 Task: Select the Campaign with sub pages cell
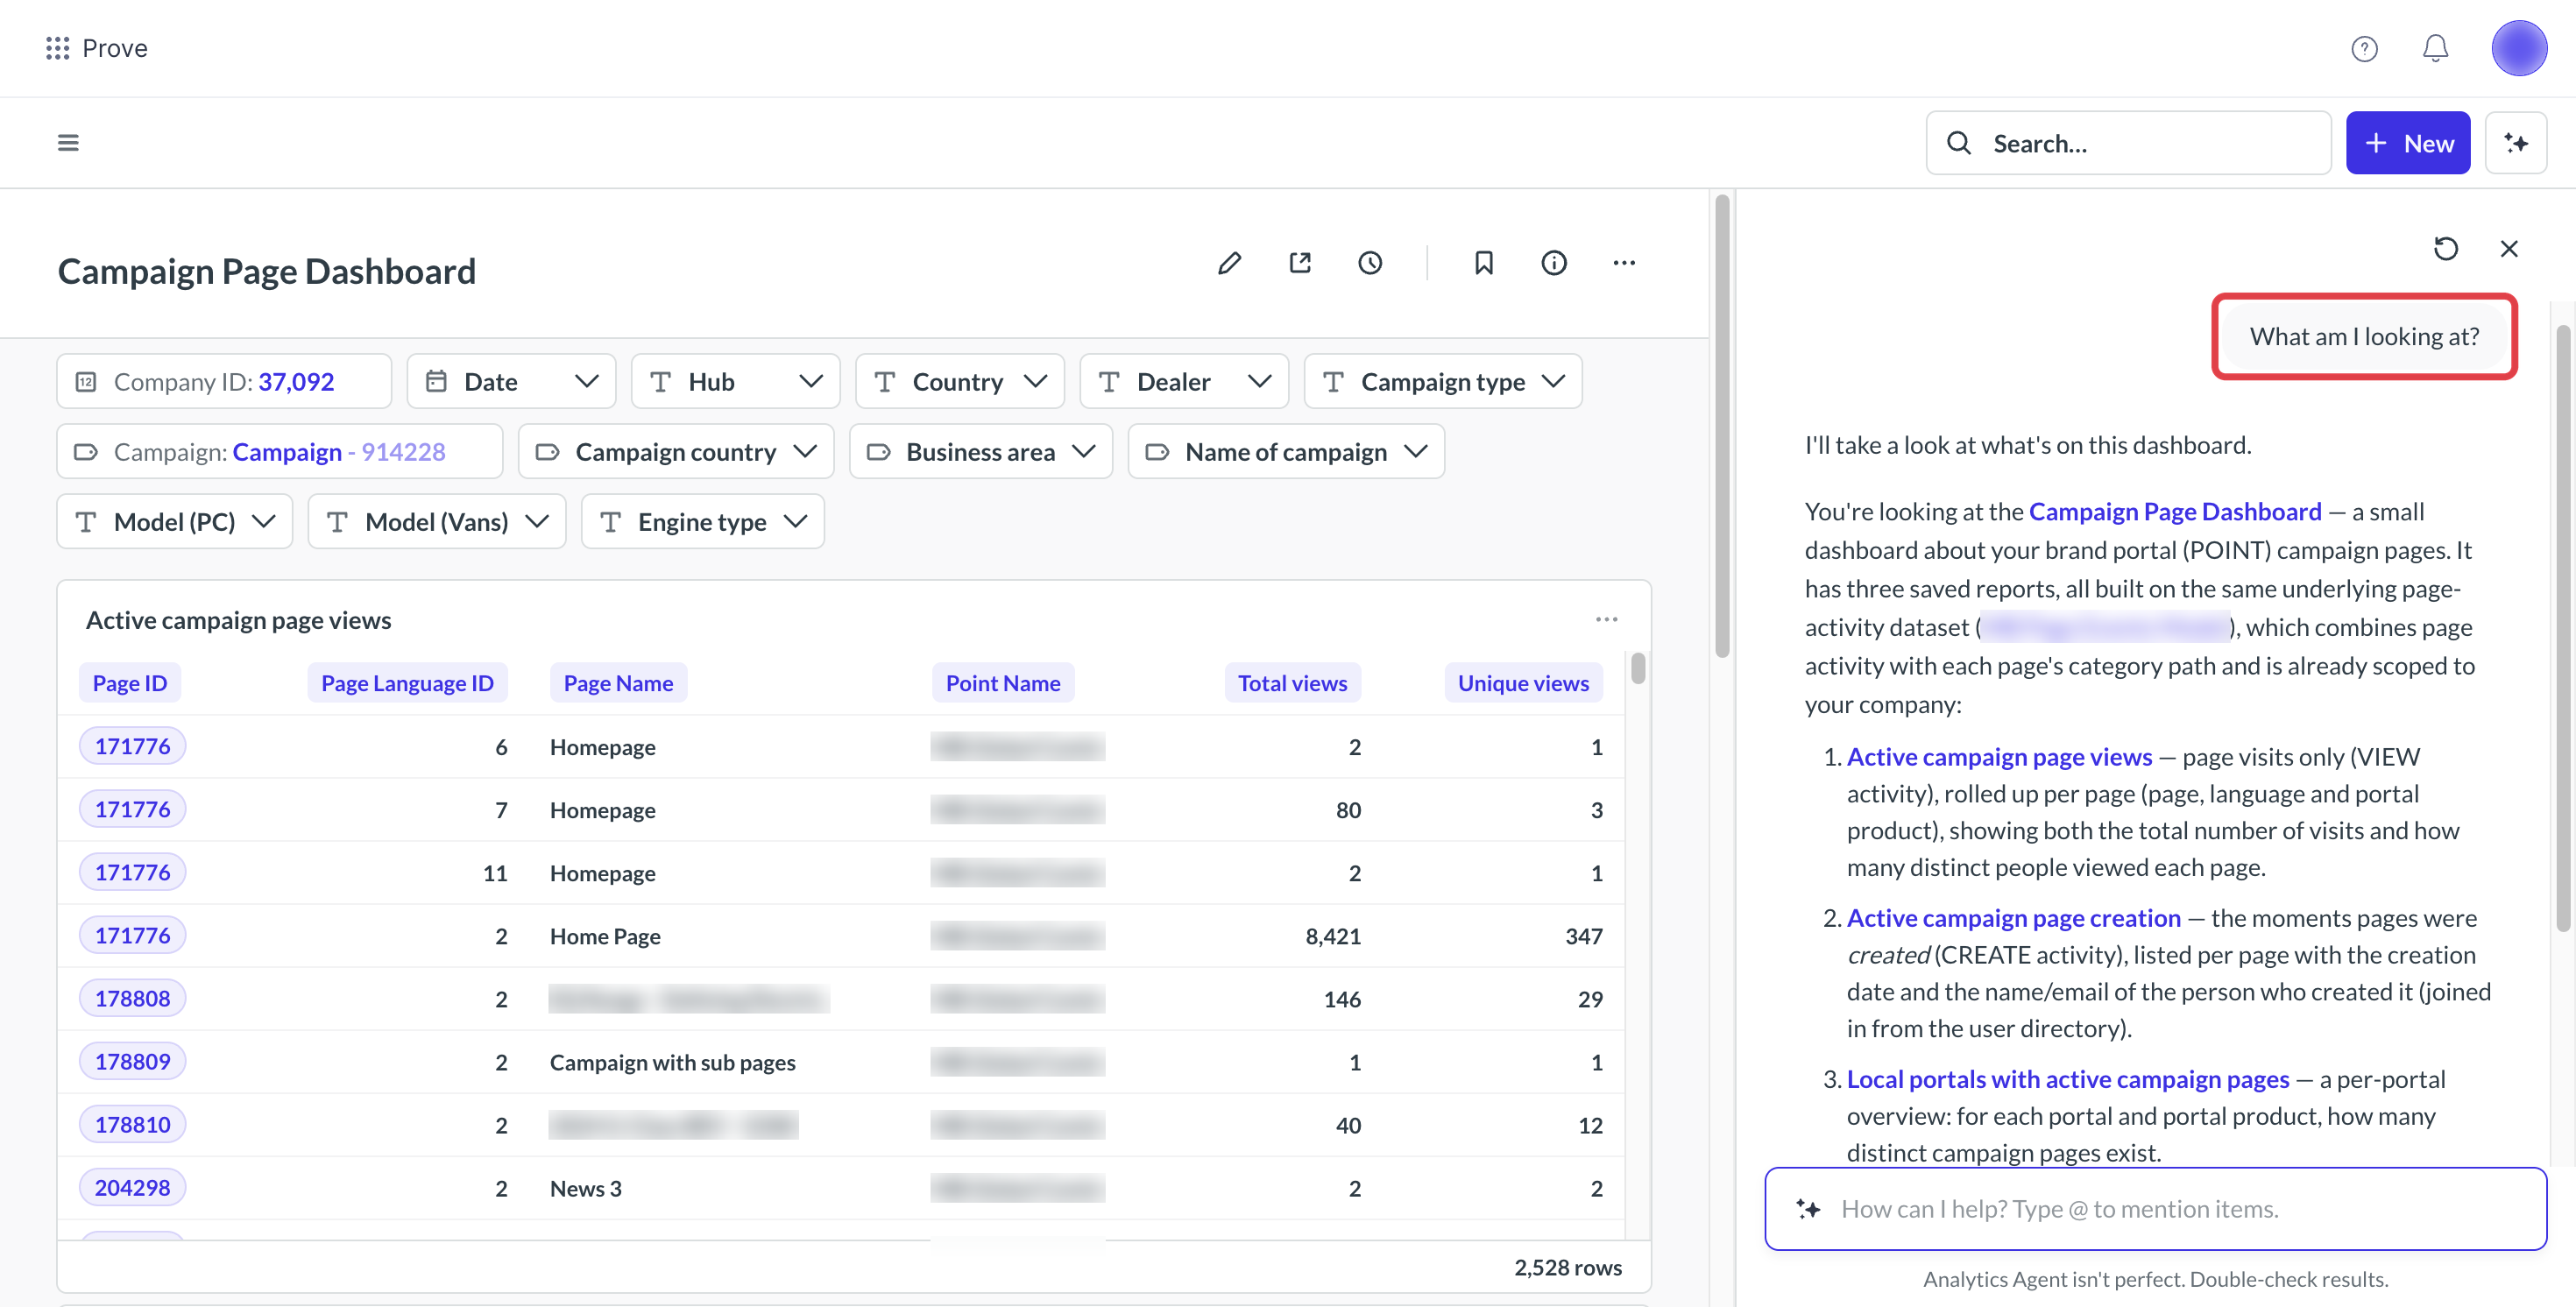pyautogui.click(x=673, y=1062)
